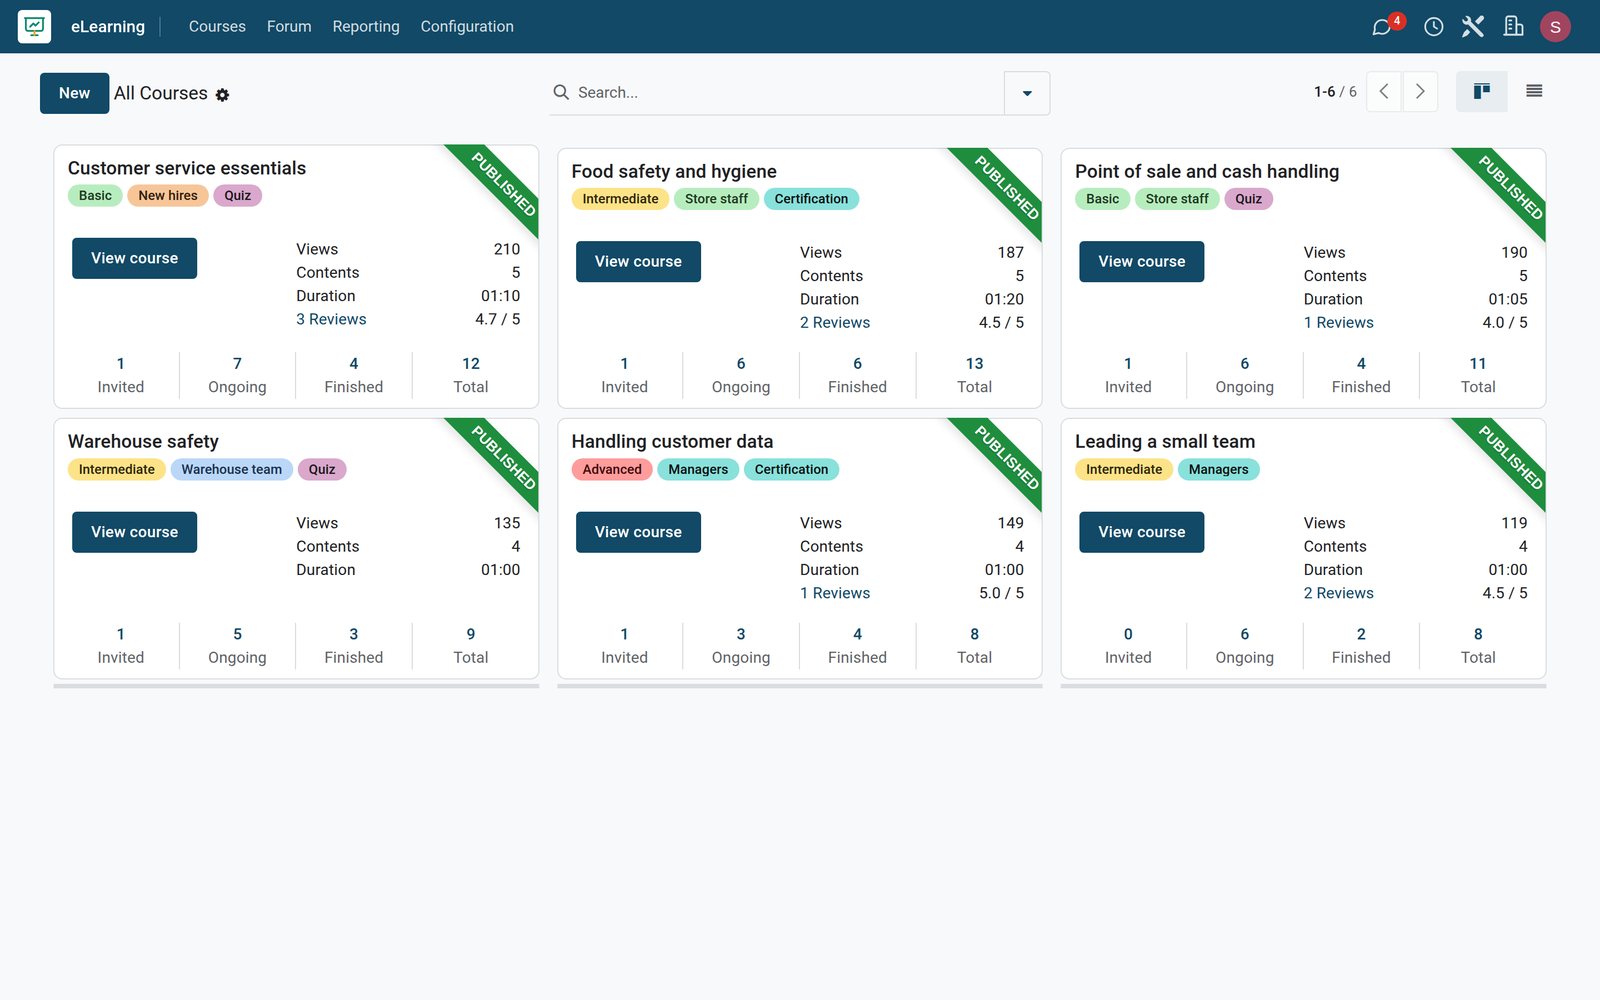Open the activities clock icon
Screen dimensions: 1600x1000
[1433, 27]
